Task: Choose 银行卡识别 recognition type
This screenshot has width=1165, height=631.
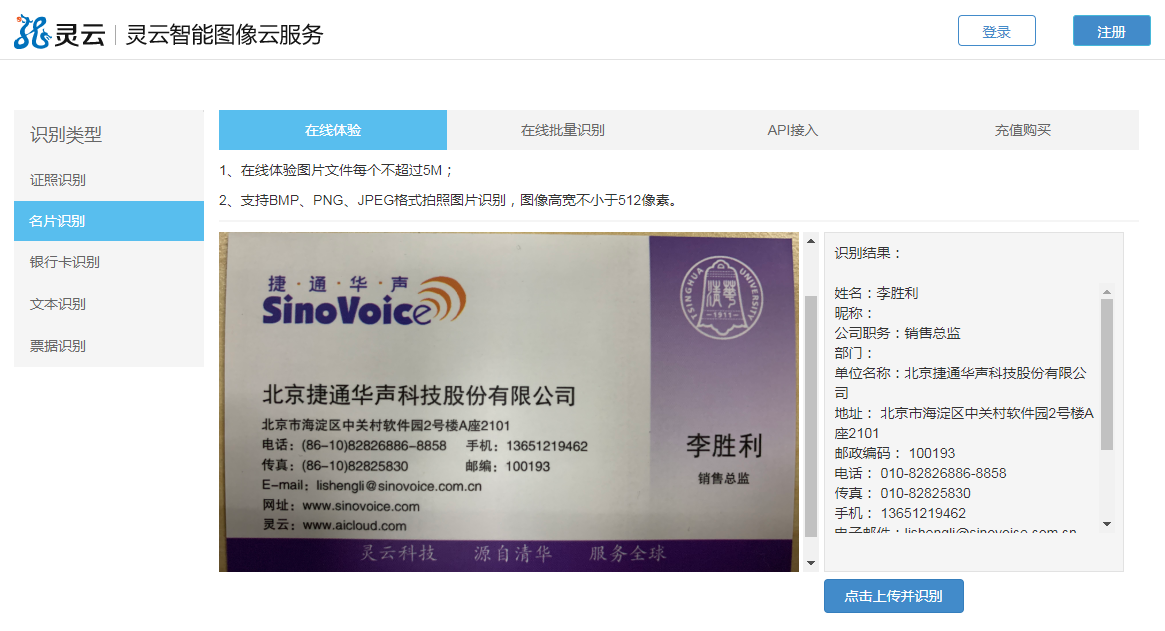Action: tap(65, 262)
